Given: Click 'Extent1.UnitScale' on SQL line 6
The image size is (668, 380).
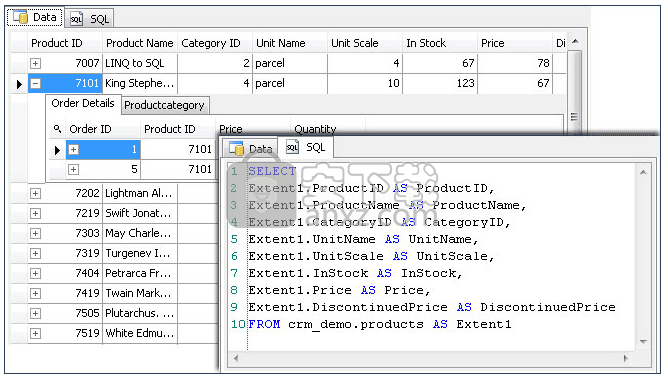Looking at the screenshot, I should pyautogui.click(x=316, y=256).
